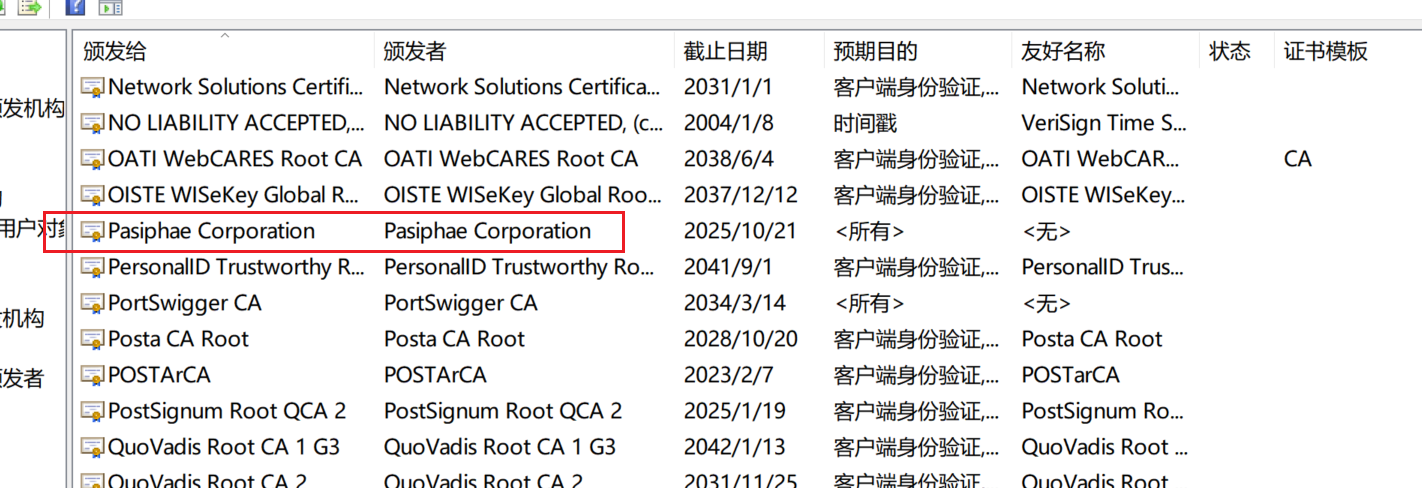Click the 状态 column header

tap(1229, 52)
